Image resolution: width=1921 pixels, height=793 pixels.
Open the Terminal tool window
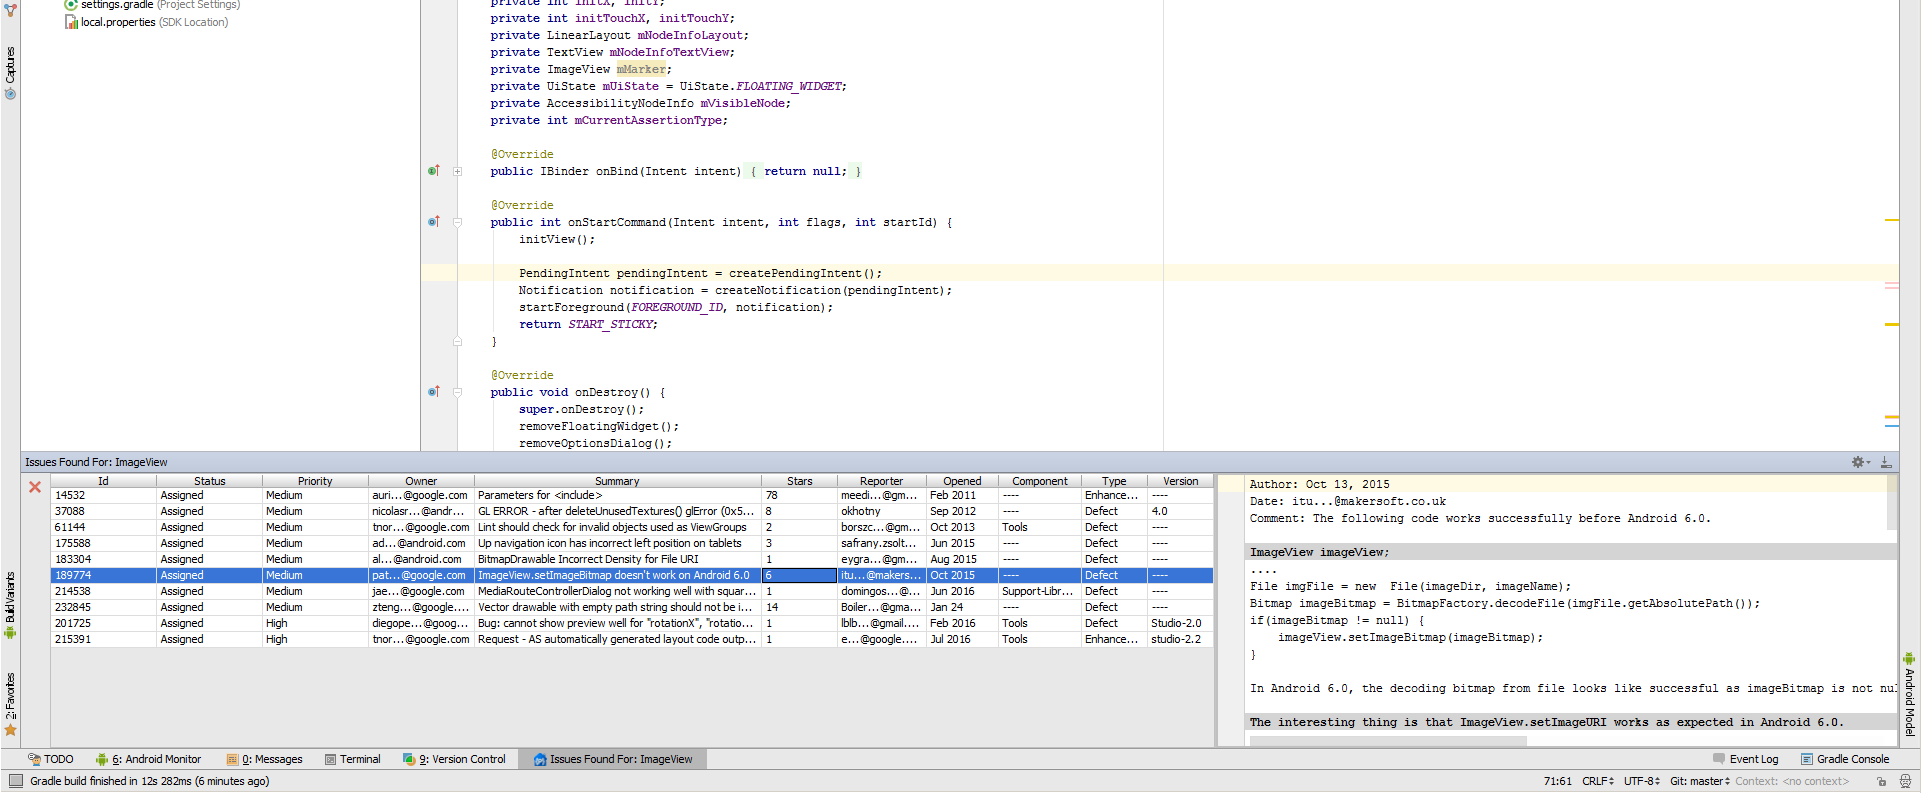coord(352,759)
